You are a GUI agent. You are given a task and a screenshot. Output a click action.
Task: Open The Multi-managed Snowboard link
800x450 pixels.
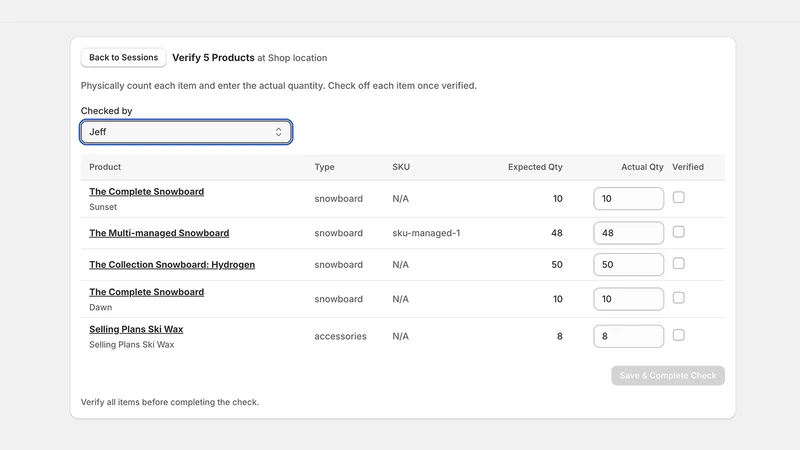click(x=159, y=233)
